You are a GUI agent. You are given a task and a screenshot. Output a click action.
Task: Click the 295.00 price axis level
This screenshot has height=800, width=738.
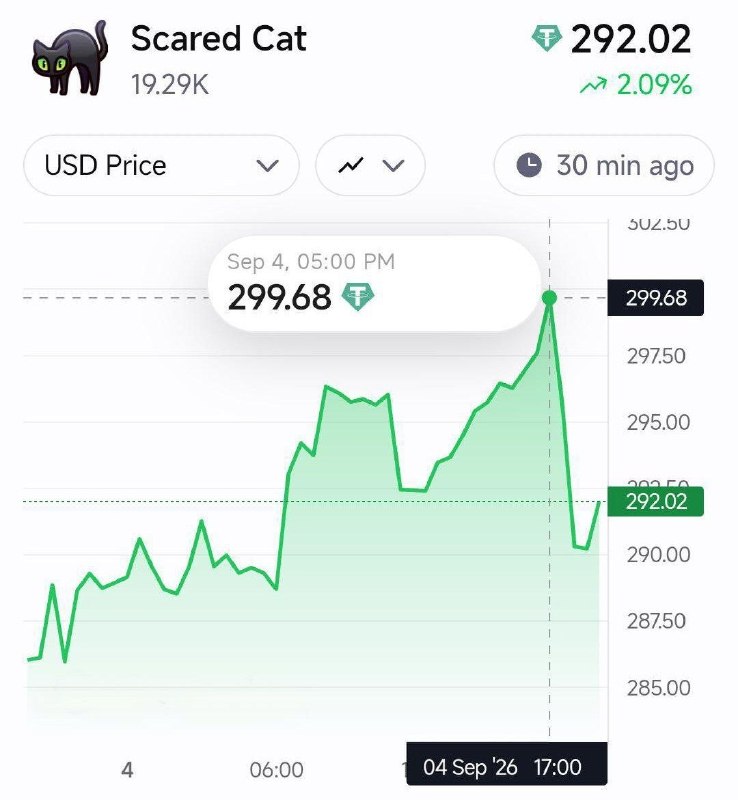[x=658, y=422]
